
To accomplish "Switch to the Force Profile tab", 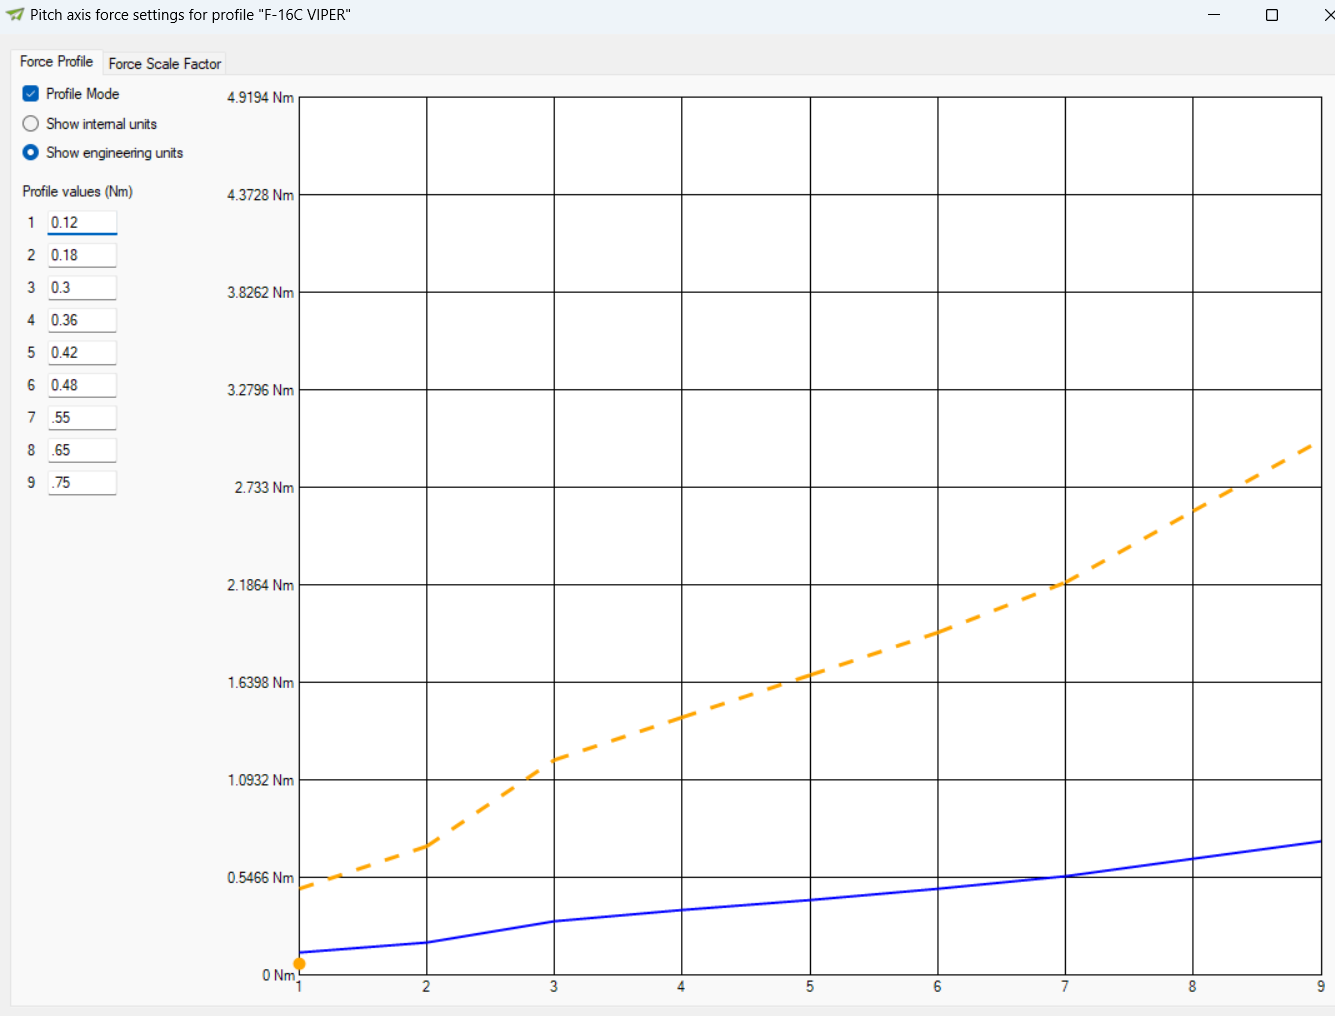I will click(56, 62).
